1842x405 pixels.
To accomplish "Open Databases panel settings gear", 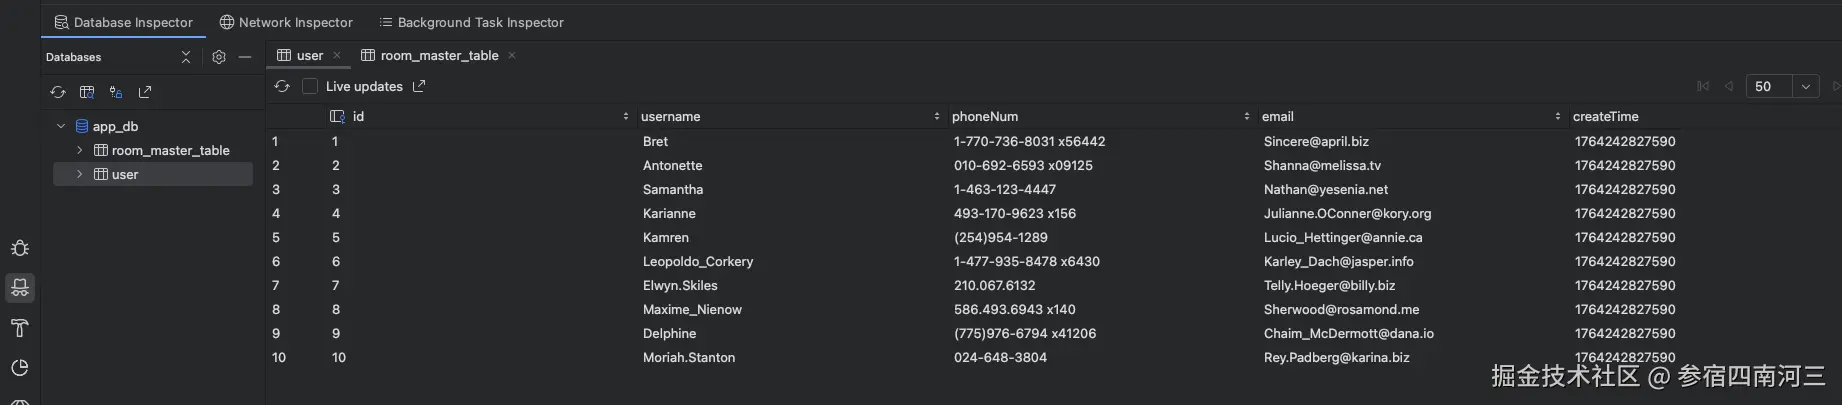I will click(219, 57).
